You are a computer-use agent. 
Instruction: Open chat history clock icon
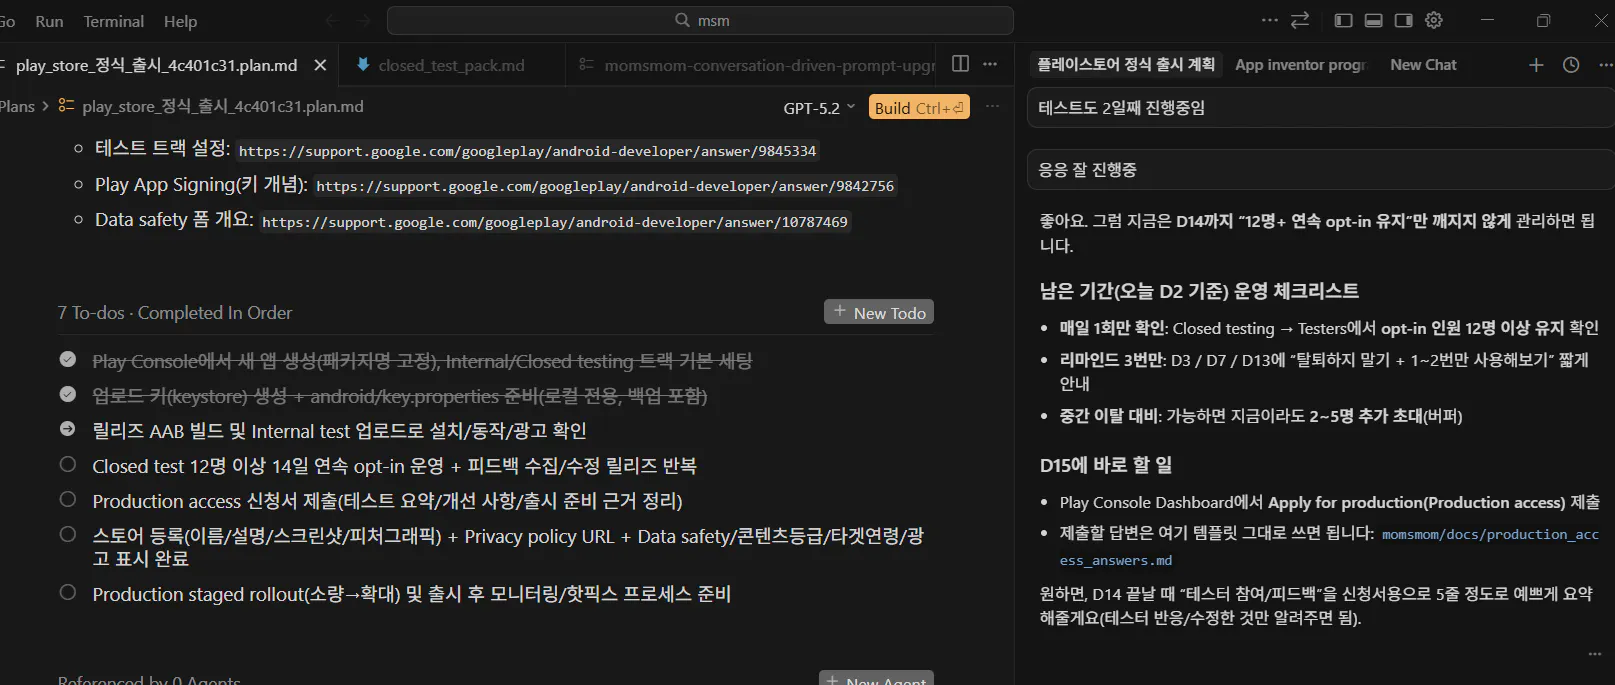pos(1571,65)
